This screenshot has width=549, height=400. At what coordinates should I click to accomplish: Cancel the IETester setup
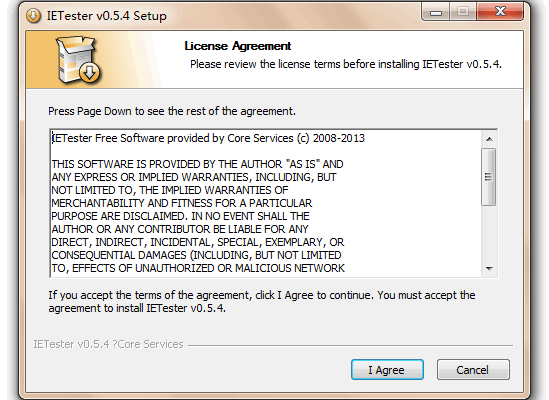click(473, 370)
